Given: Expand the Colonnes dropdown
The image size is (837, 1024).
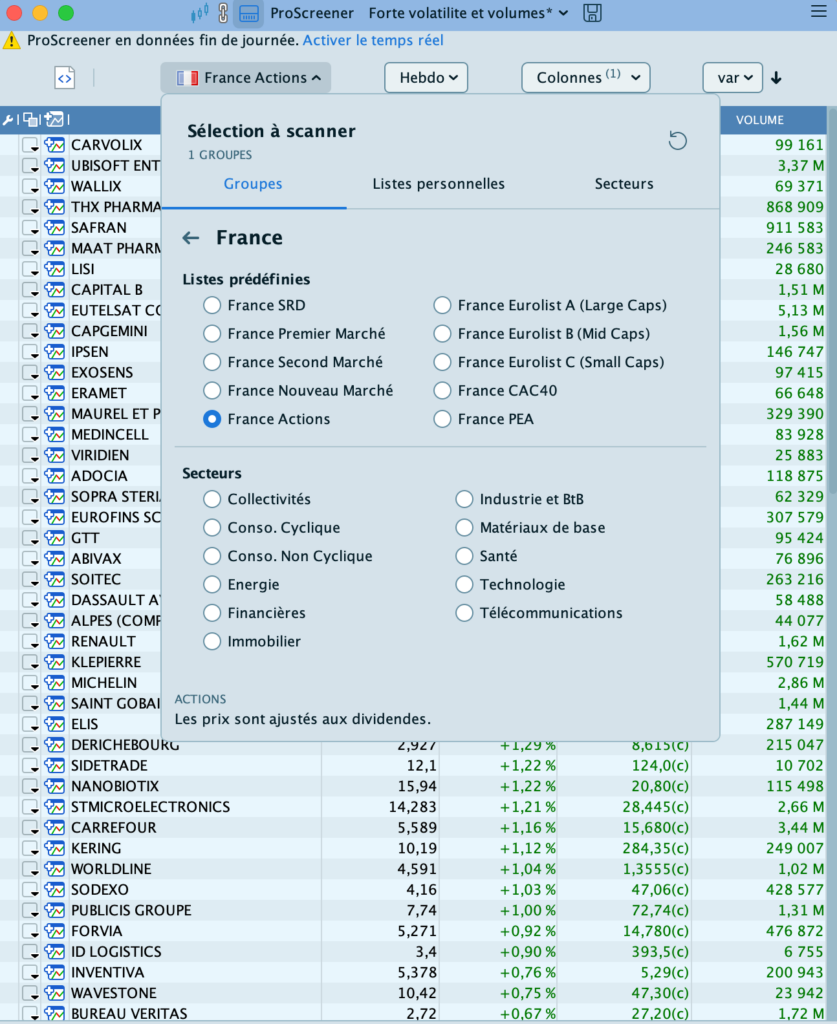Looking at the screenshot, I should coord(585,78).
